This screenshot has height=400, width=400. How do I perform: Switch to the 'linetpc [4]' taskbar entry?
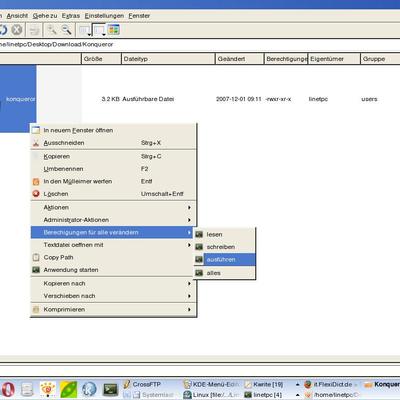[264, 395]
